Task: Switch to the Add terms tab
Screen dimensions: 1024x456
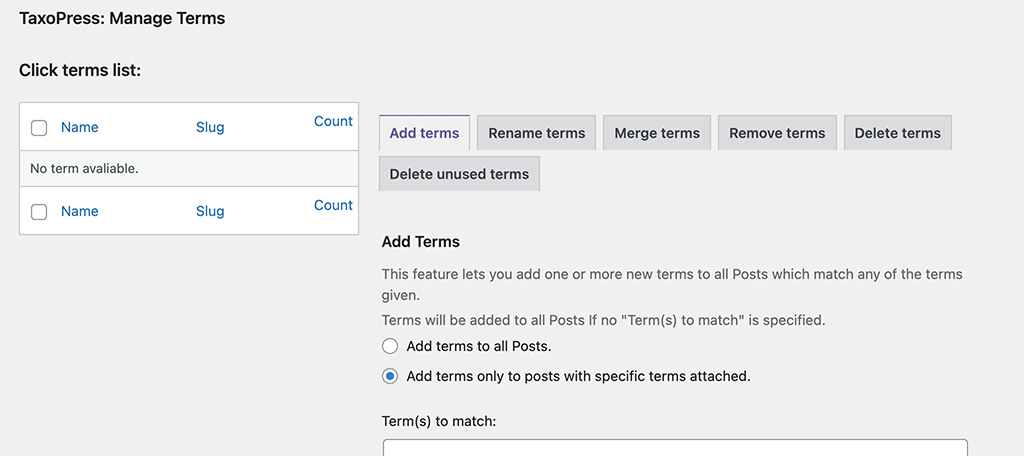Action: coord(424,133)
